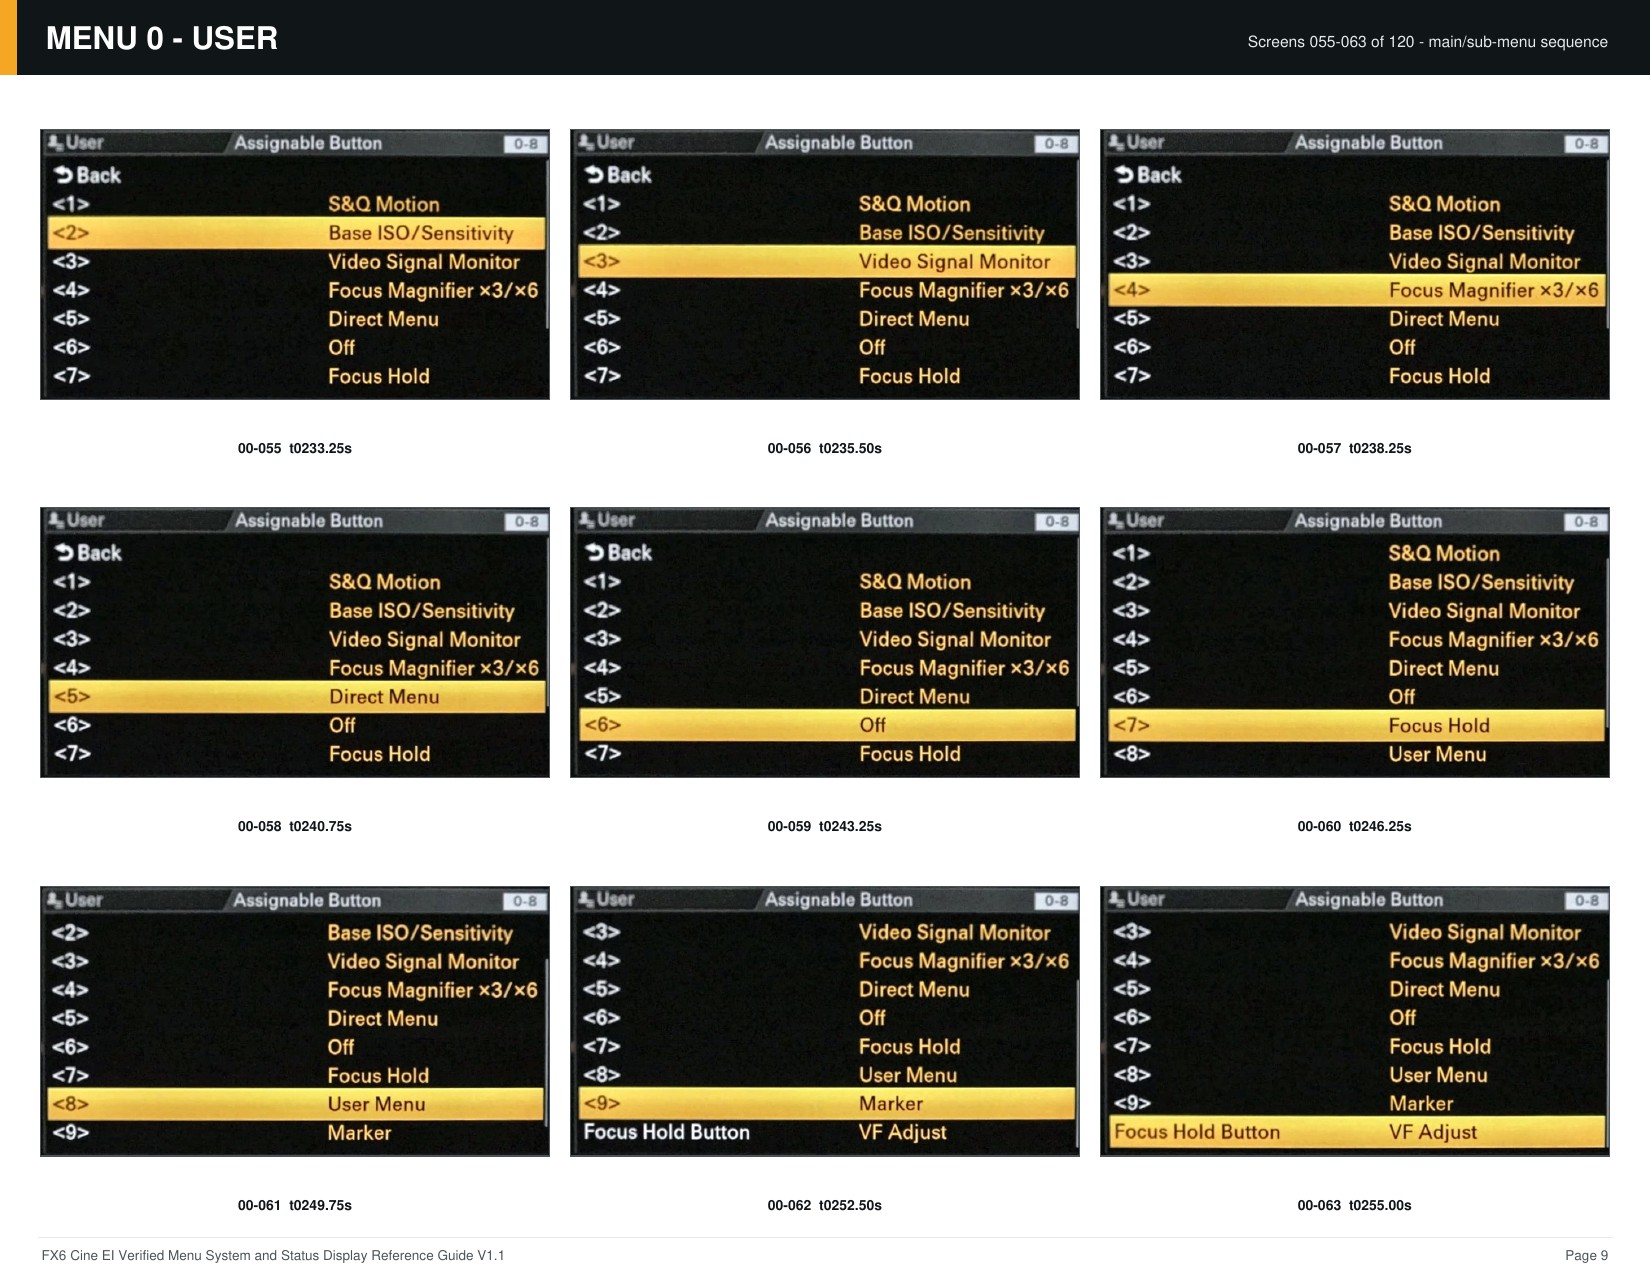Select highlighted Video Signal Monitor row in screen 00-056
Image resolution: width=1650 pixels, height=1275 pixels.
tap(826, 262)
